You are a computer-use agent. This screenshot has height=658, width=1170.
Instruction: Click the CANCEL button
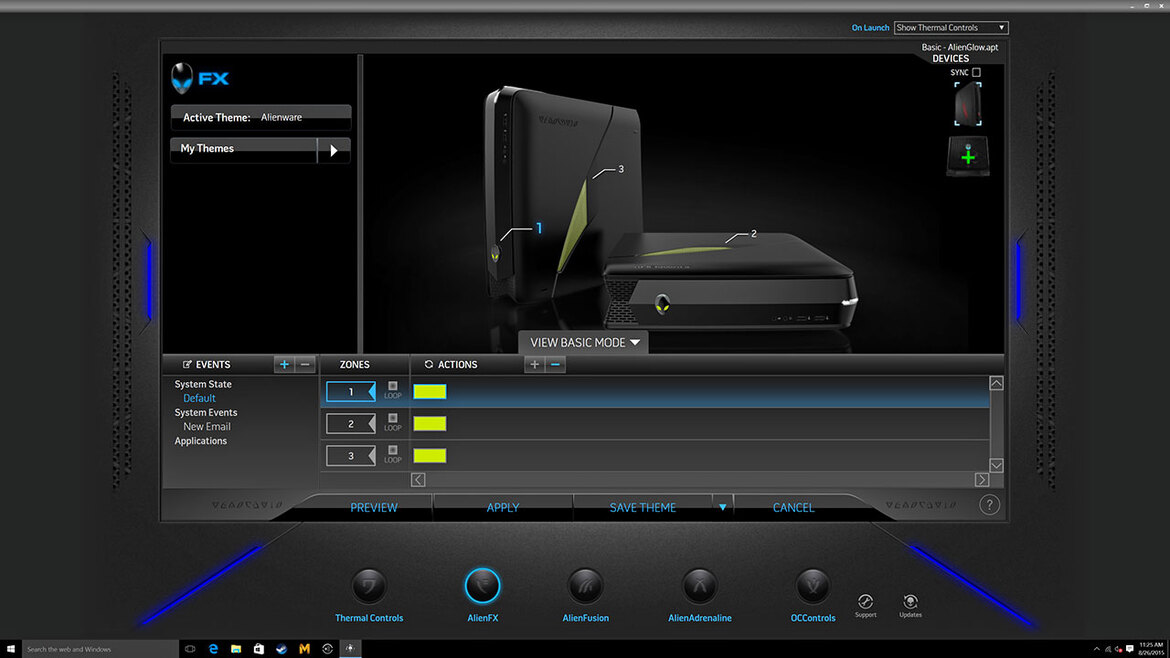pyautogui.click(x=793, y=507)
